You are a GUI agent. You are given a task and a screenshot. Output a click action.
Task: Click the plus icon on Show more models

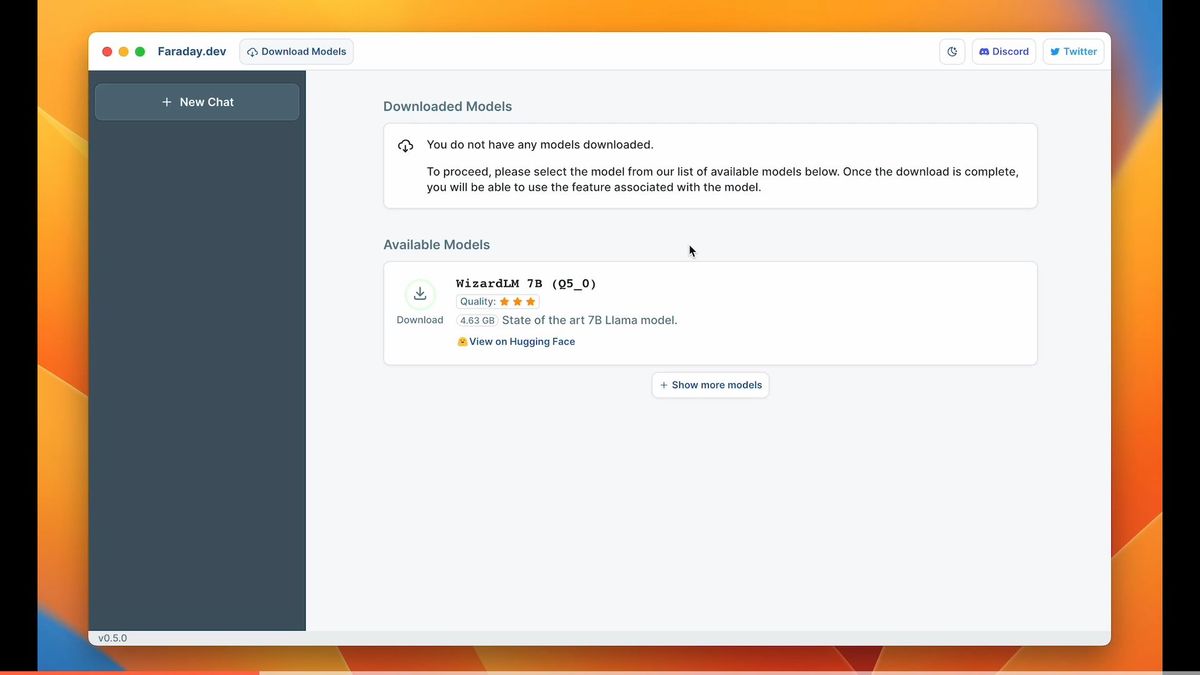pyautogui.click(x=663, y=385)
